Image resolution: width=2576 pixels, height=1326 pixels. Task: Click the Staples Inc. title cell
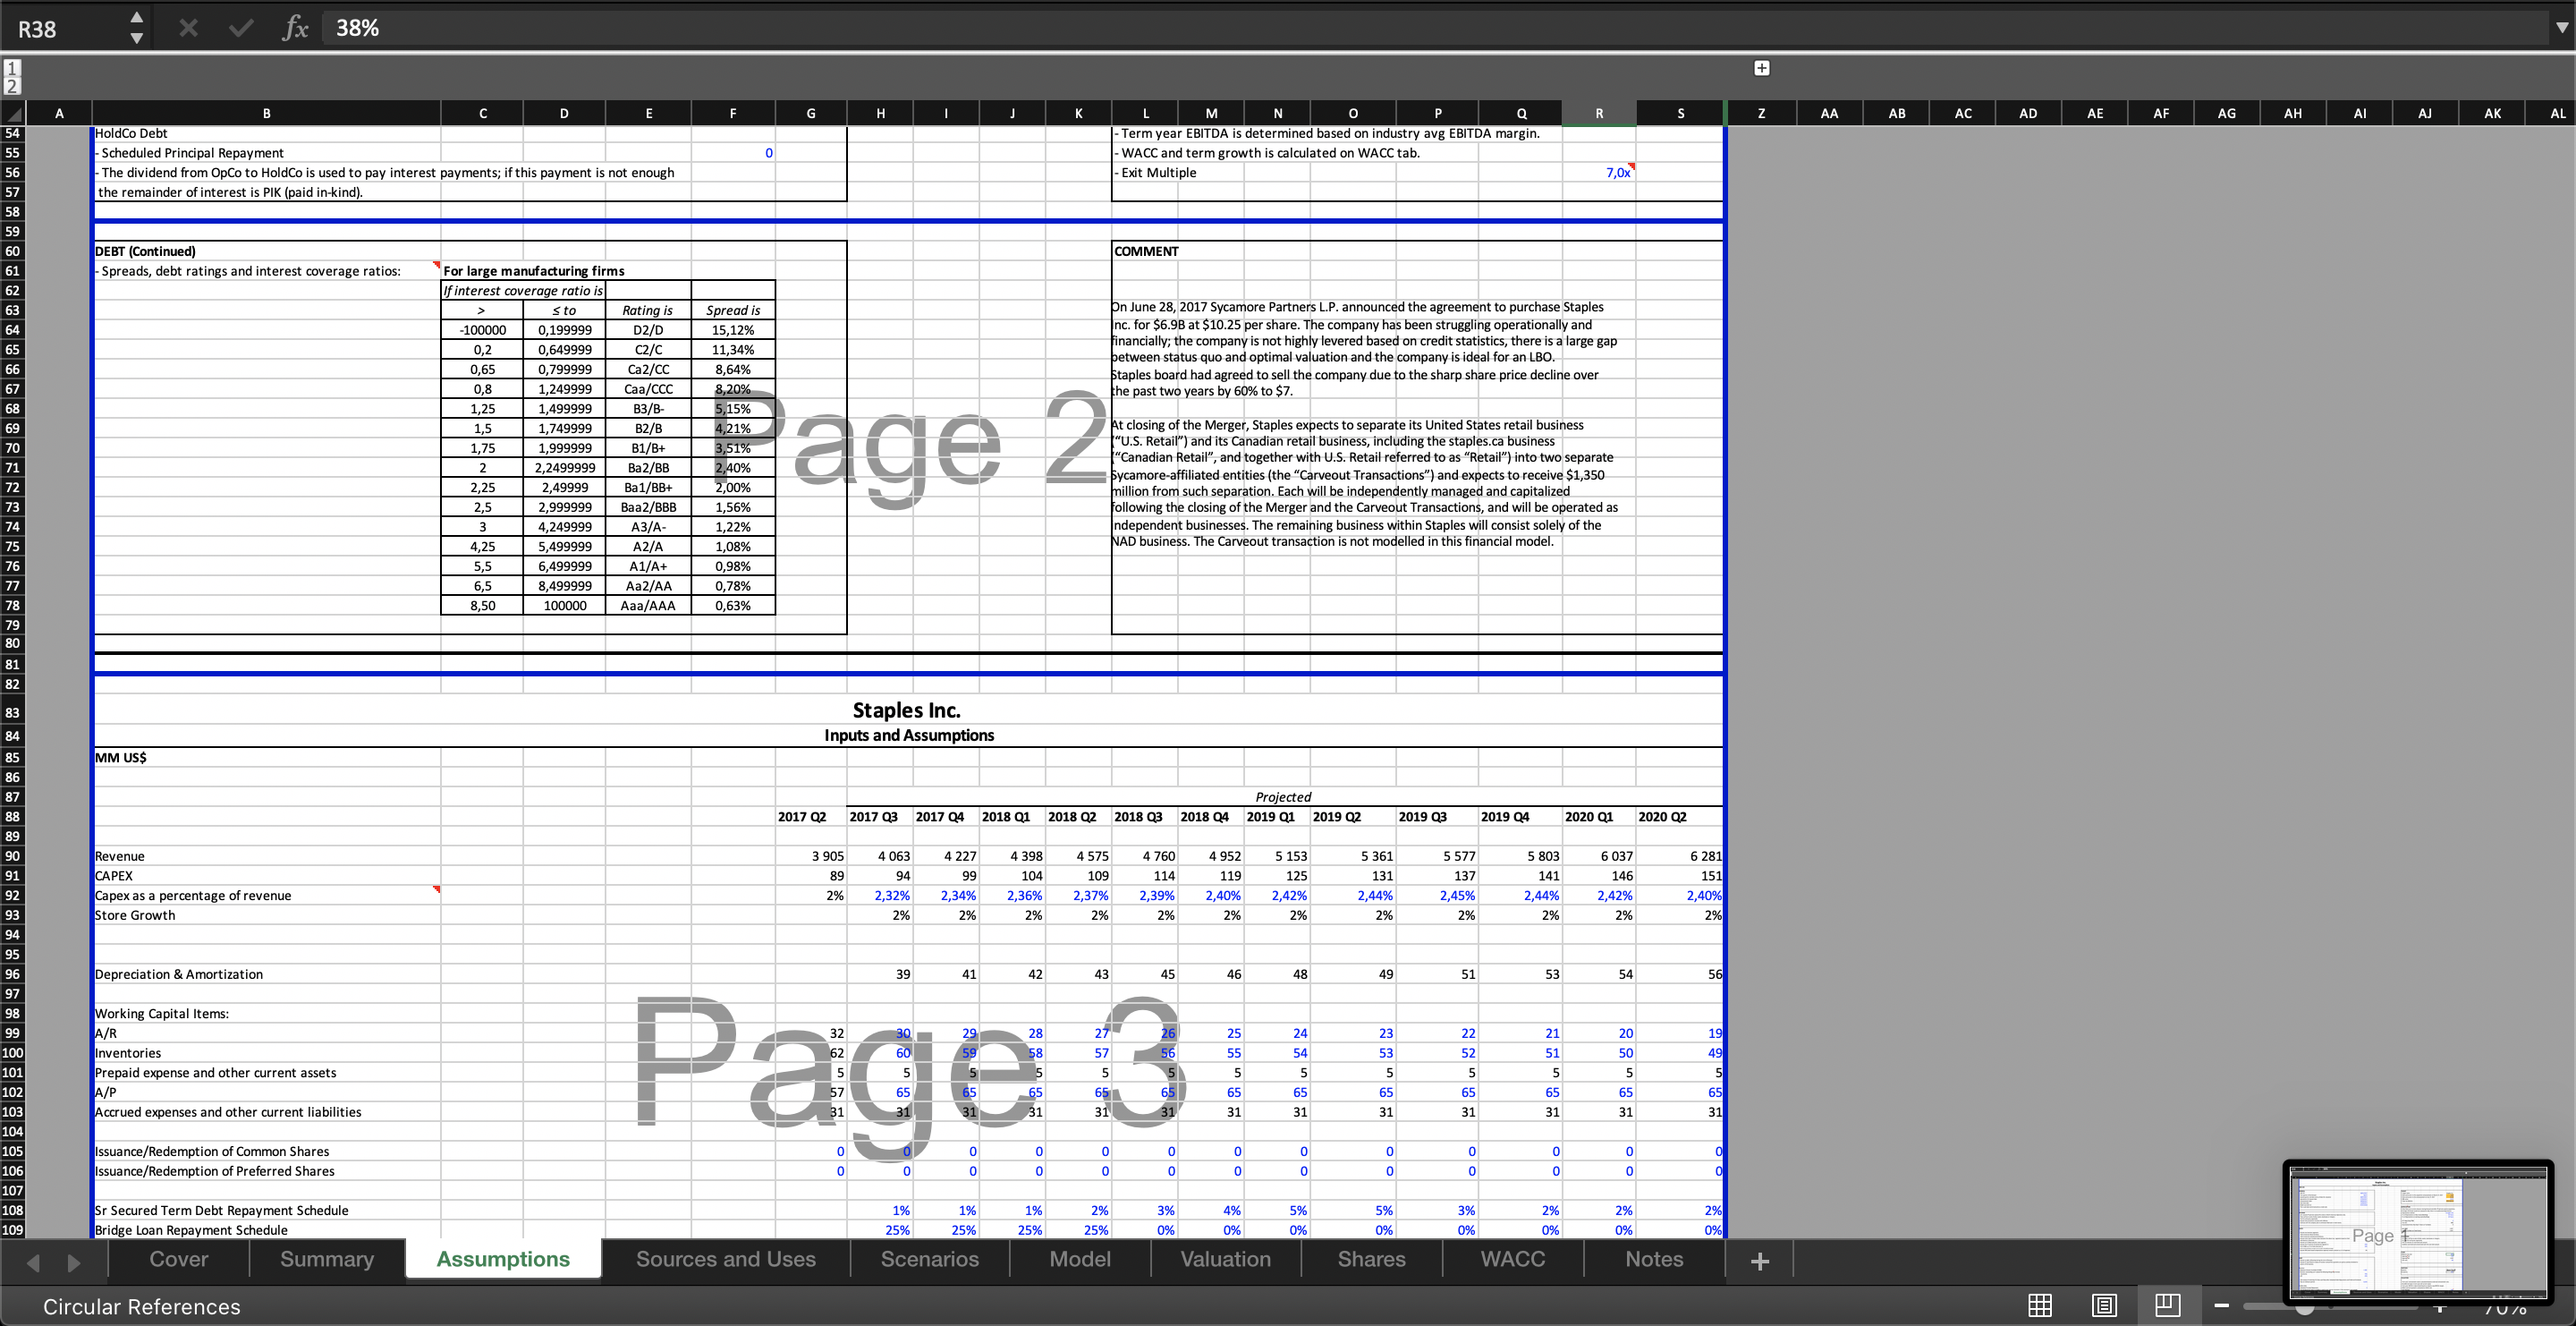[906, 710]
